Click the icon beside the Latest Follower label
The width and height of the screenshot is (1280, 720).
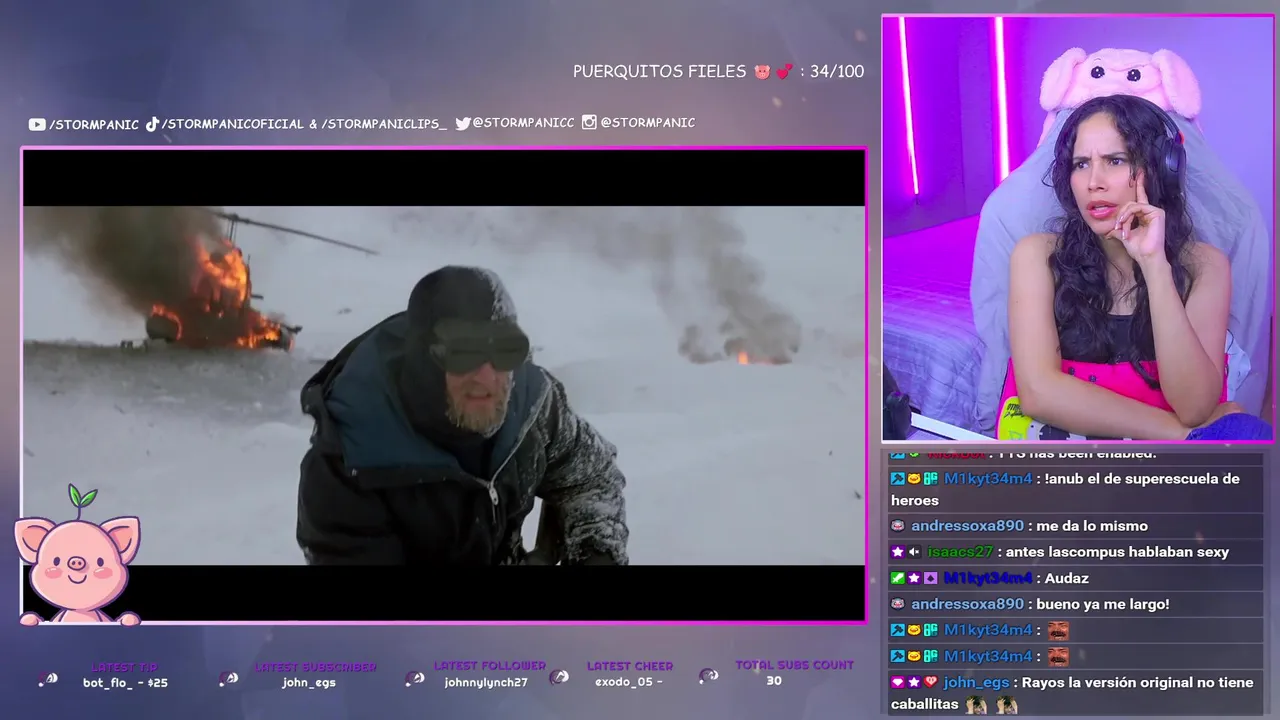tap(415, 678)
